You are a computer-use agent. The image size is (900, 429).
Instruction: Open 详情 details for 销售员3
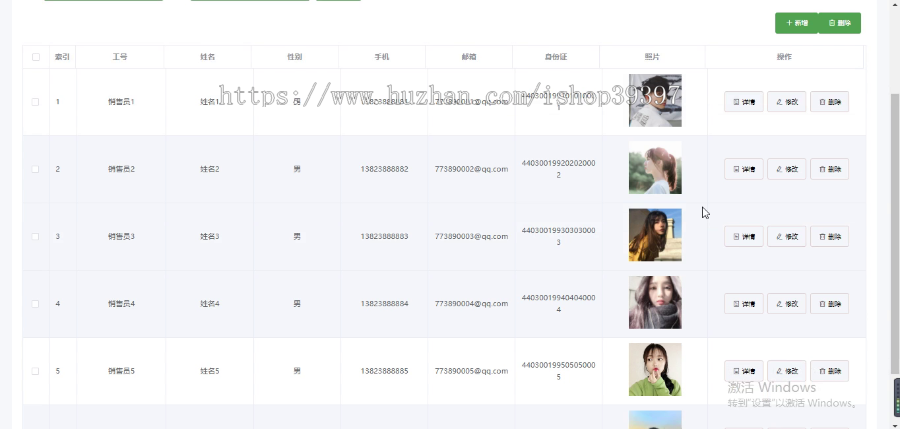click(x=744, y=236)
